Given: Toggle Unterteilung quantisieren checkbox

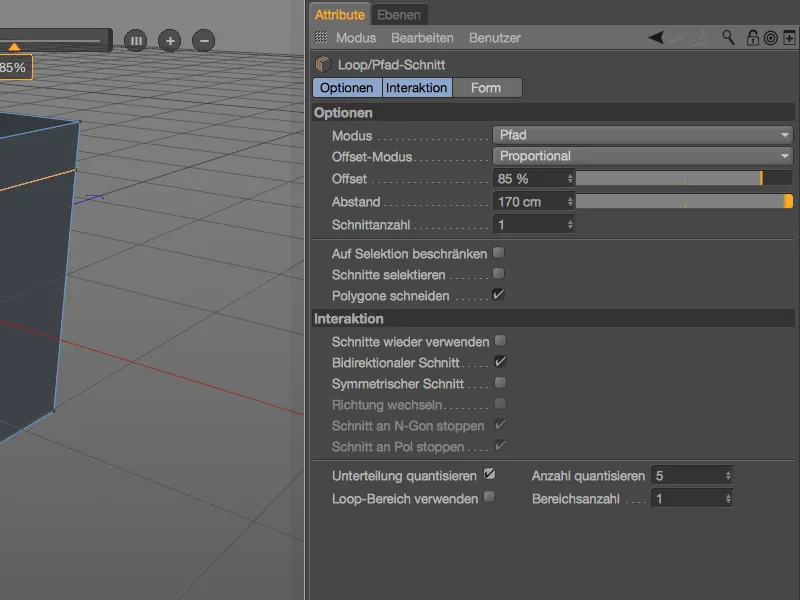Looking at the screenshot, I should (489, 474).
